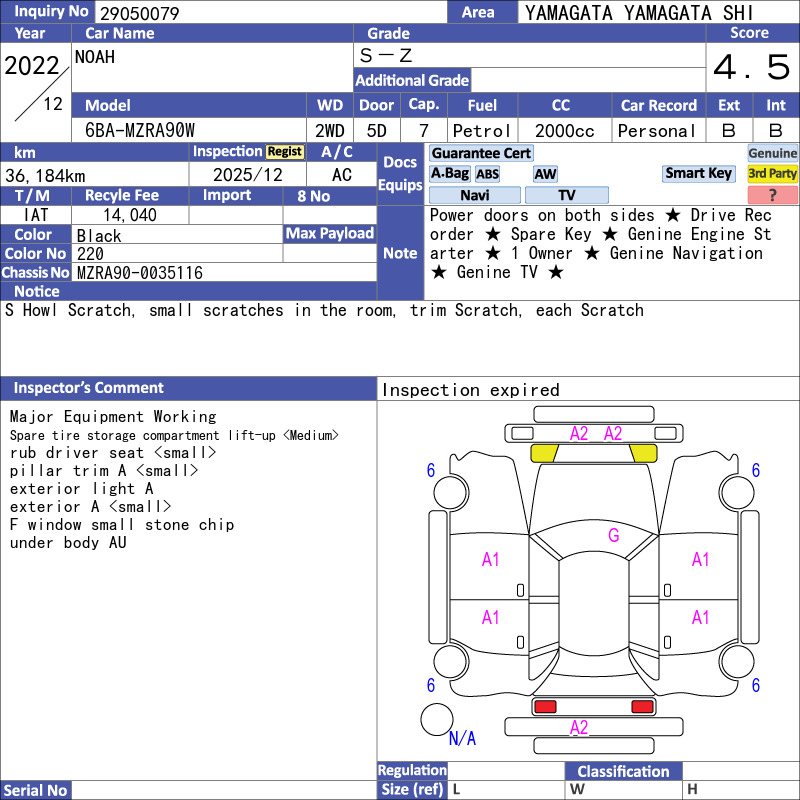800x800 pixels.
Task: Click the 5D door value
Action: pos(377,131)
